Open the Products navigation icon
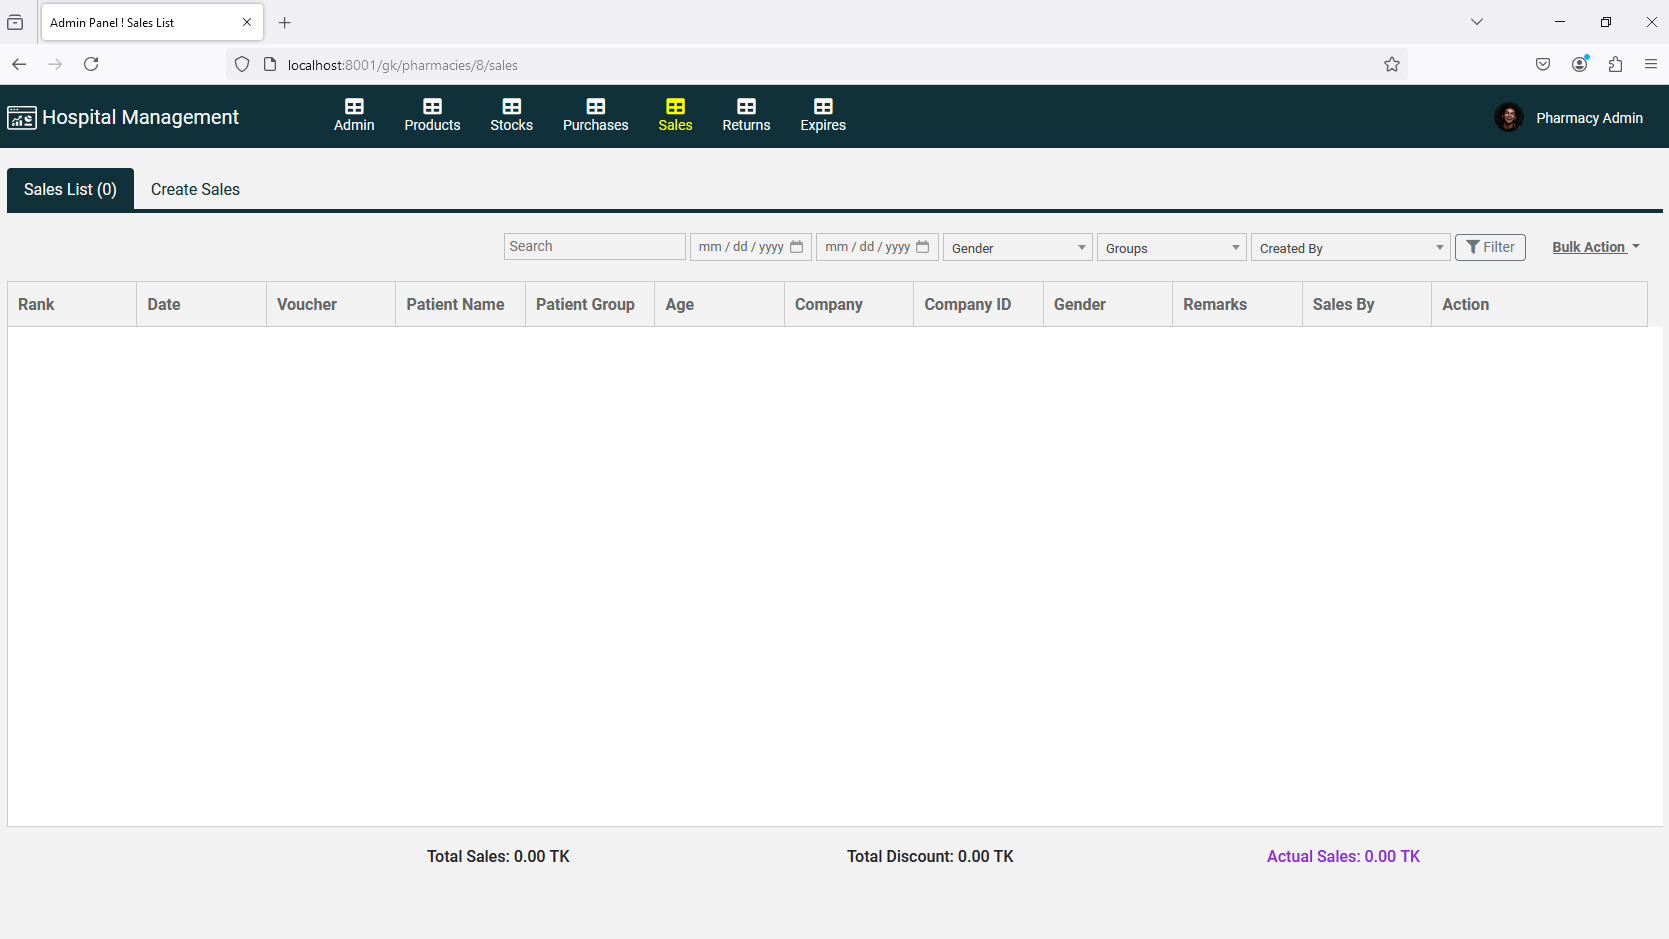 pyautogui.click(x=432, y=106)
